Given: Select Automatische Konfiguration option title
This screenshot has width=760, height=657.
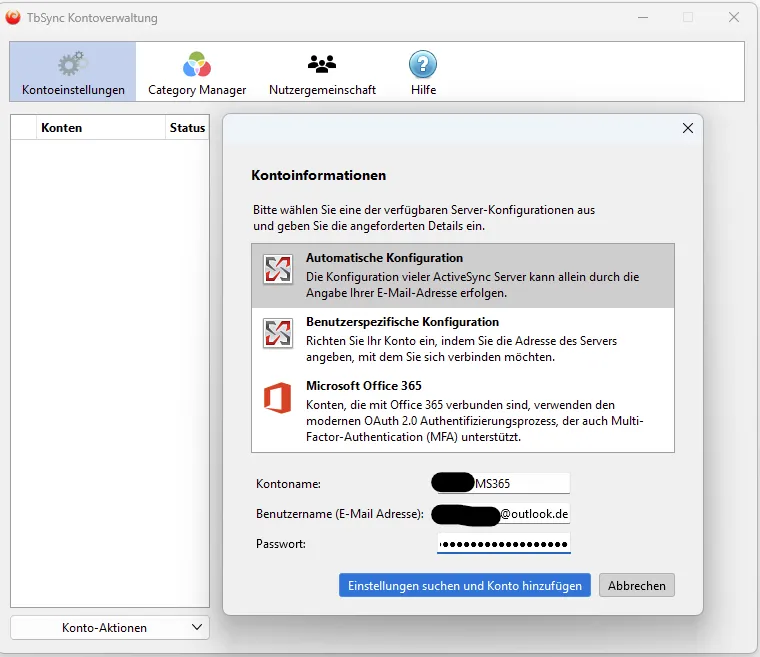Looking at the screenshot, I should click(x=384, y=257).
